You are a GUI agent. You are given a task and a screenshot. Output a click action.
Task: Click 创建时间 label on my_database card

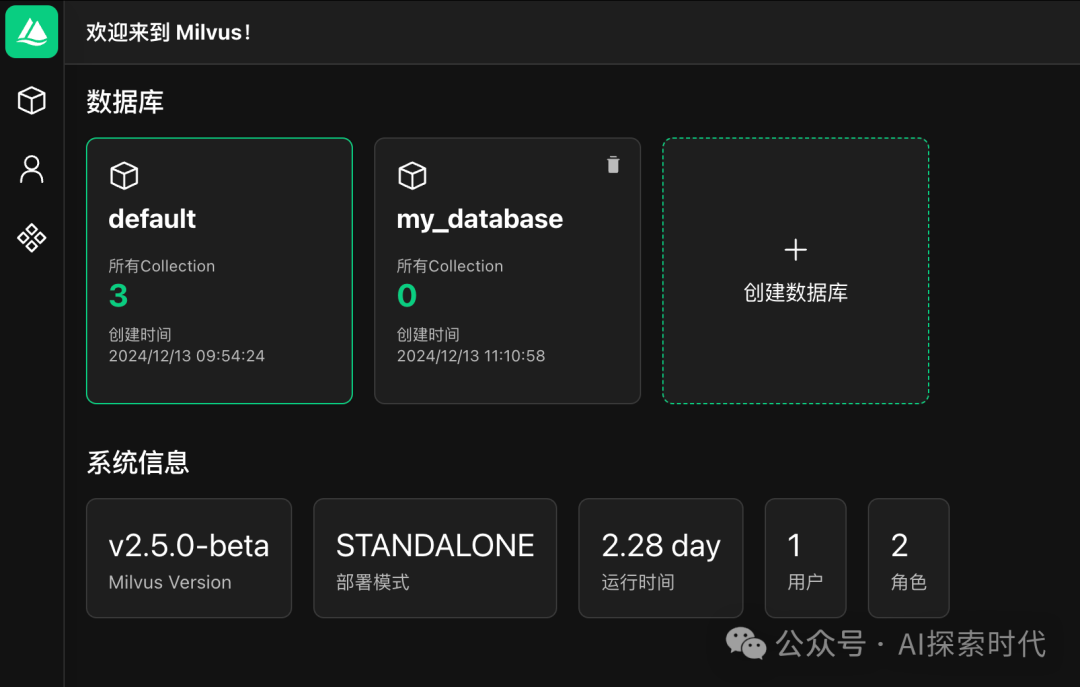(x=428, y=335)
